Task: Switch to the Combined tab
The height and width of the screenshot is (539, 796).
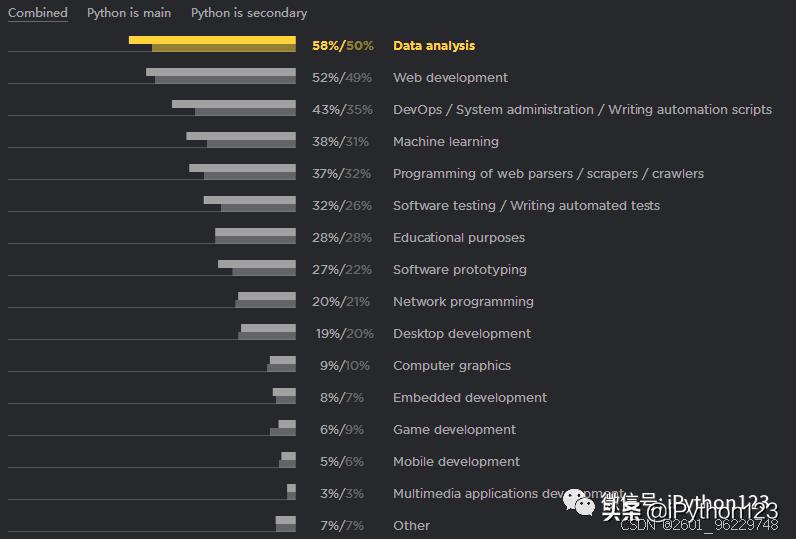Action: pyautogui.click(x=38, y=13)
